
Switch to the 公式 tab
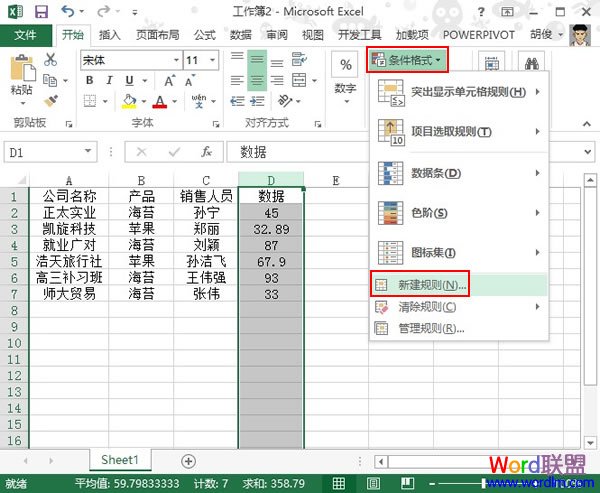(x=205, y=35)
